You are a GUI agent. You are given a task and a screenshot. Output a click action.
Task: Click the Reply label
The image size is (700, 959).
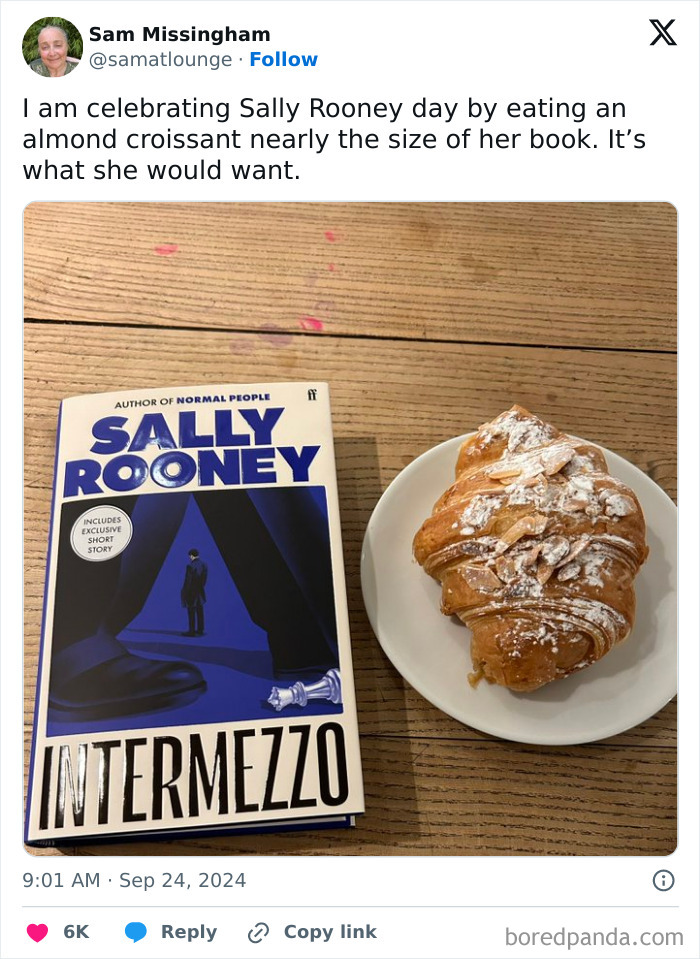point(189,931)
